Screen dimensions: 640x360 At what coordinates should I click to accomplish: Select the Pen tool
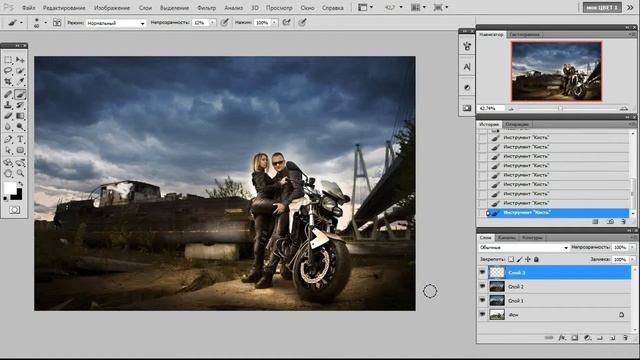pyautogui.click(x=8, y=140)
